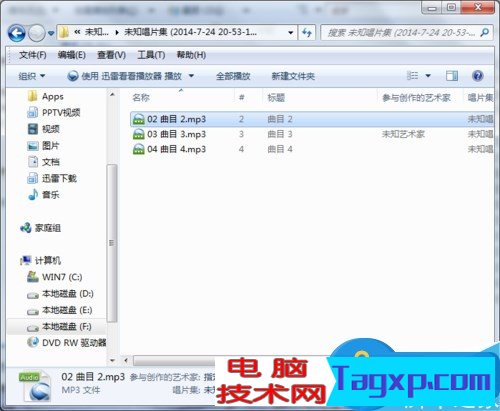This screenshot has height=411, width=500.
Task: Click the folder icon in the address bar
Action: click(x=64, y=32)
